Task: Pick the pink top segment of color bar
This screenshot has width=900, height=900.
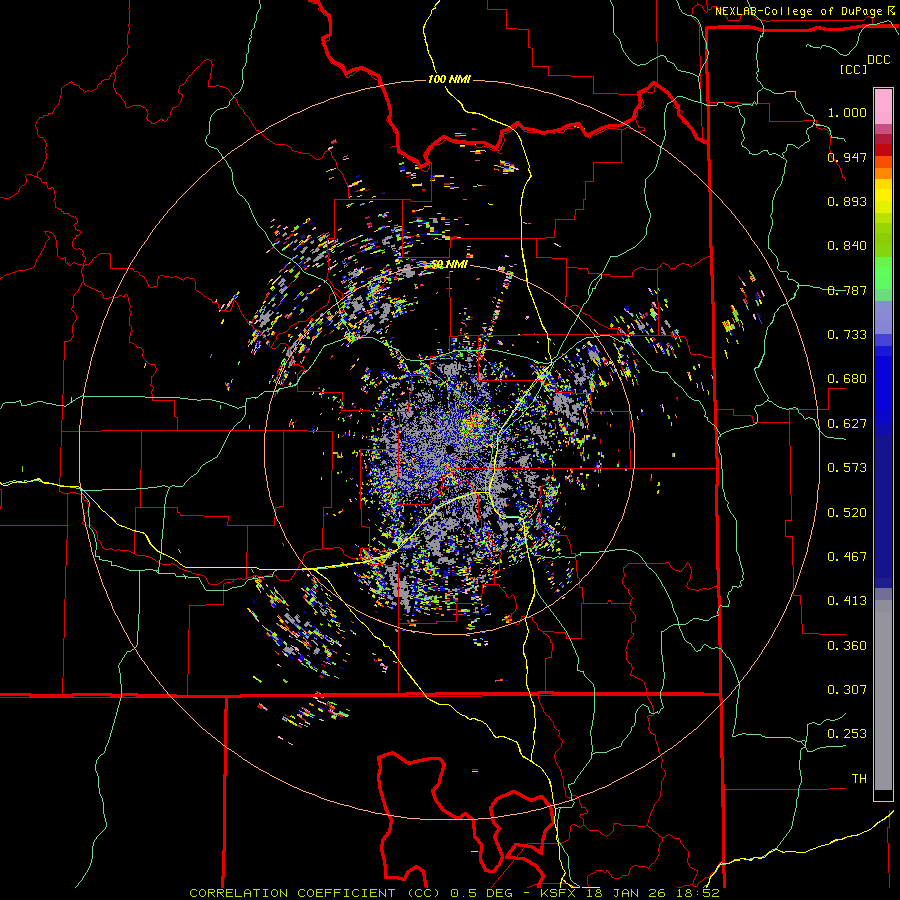Action: [x=883, y=107]
